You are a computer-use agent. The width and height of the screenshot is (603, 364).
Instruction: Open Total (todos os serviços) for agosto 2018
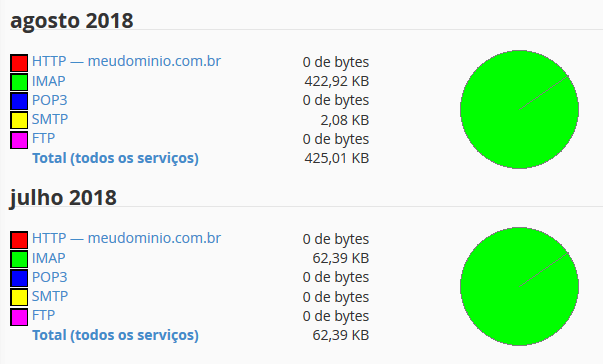(115, 158)
